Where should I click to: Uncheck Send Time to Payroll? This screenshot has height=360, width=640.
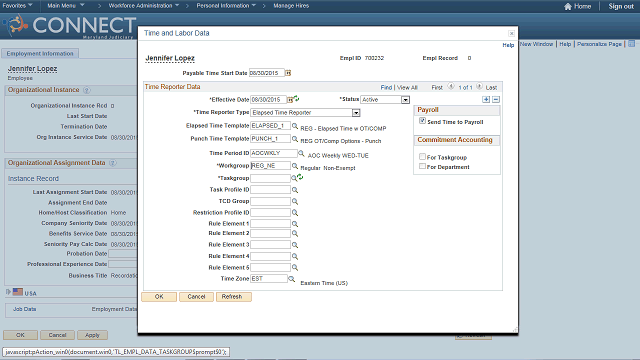422,121
